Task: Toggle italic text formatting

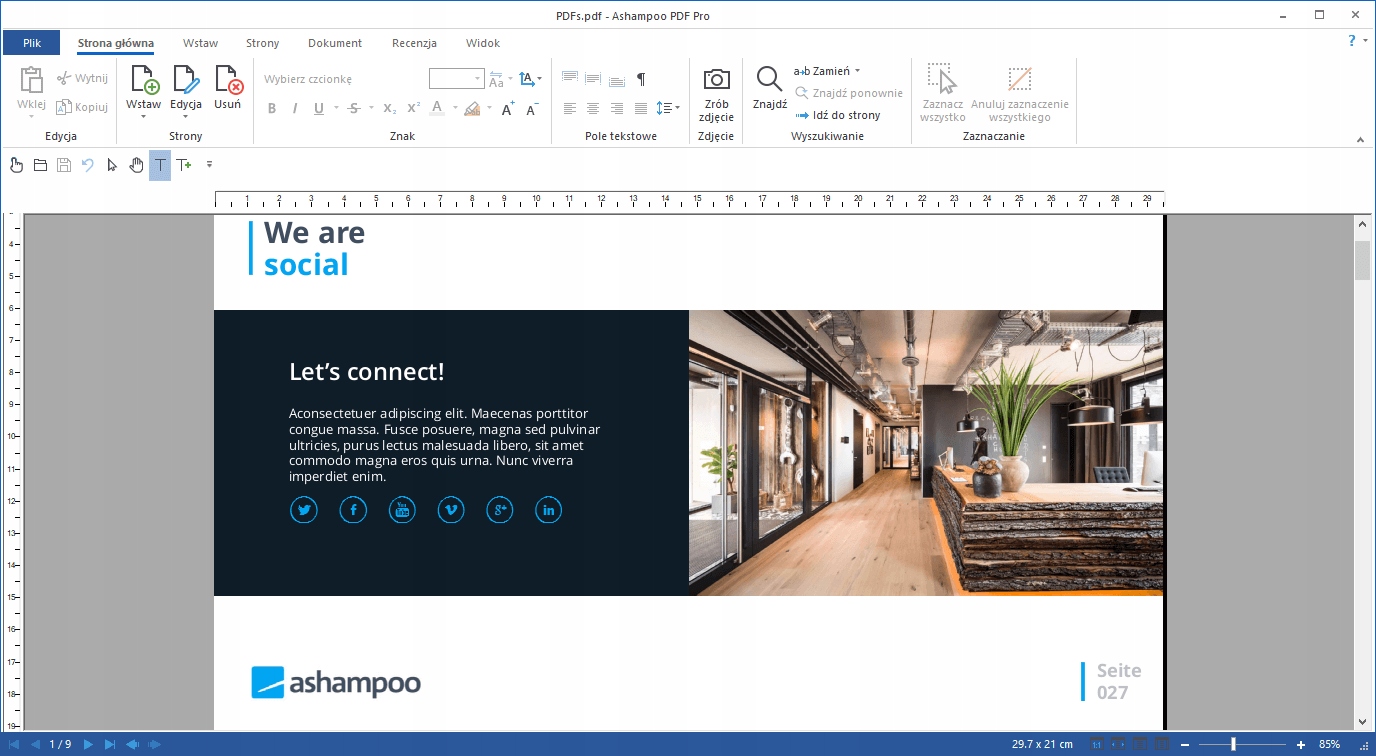Action: point(295,109)
